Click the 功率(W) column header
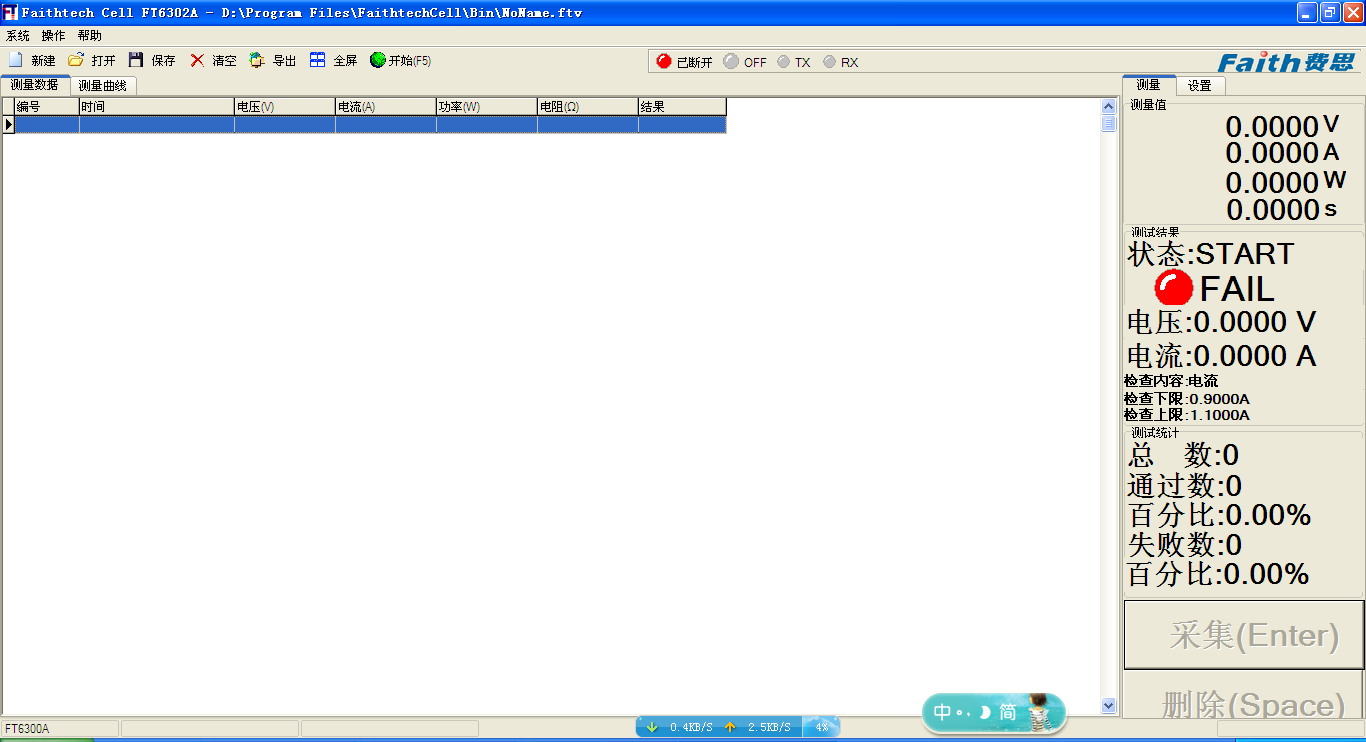Image resolution: width=1366 pixels, height=742 pixels. (487, 106)
